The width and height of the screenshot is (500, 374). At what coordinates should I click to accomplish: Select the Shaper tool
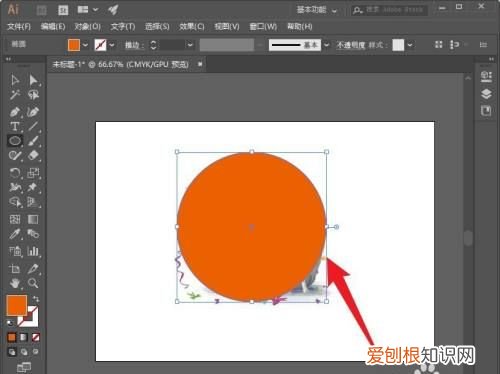click(x=15, y=156)
